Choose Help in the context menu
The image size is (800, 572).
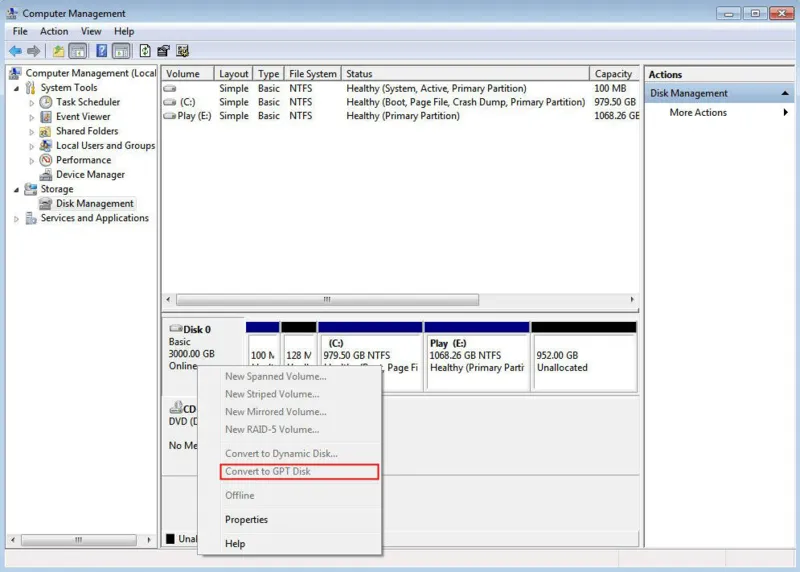click(235, 544)
